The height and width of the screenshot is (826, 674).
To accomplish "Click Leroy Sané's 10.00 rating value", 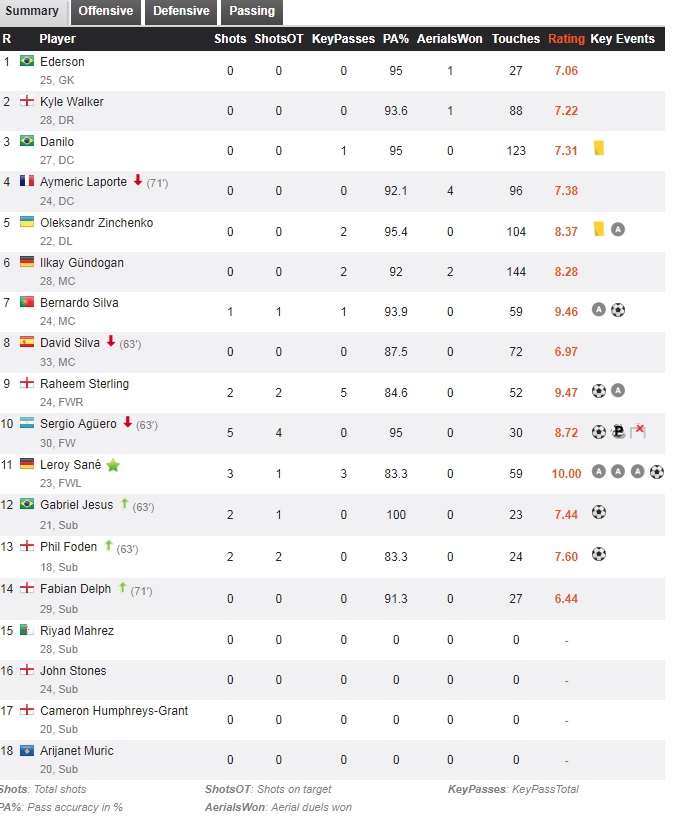I will coord(566,473).
